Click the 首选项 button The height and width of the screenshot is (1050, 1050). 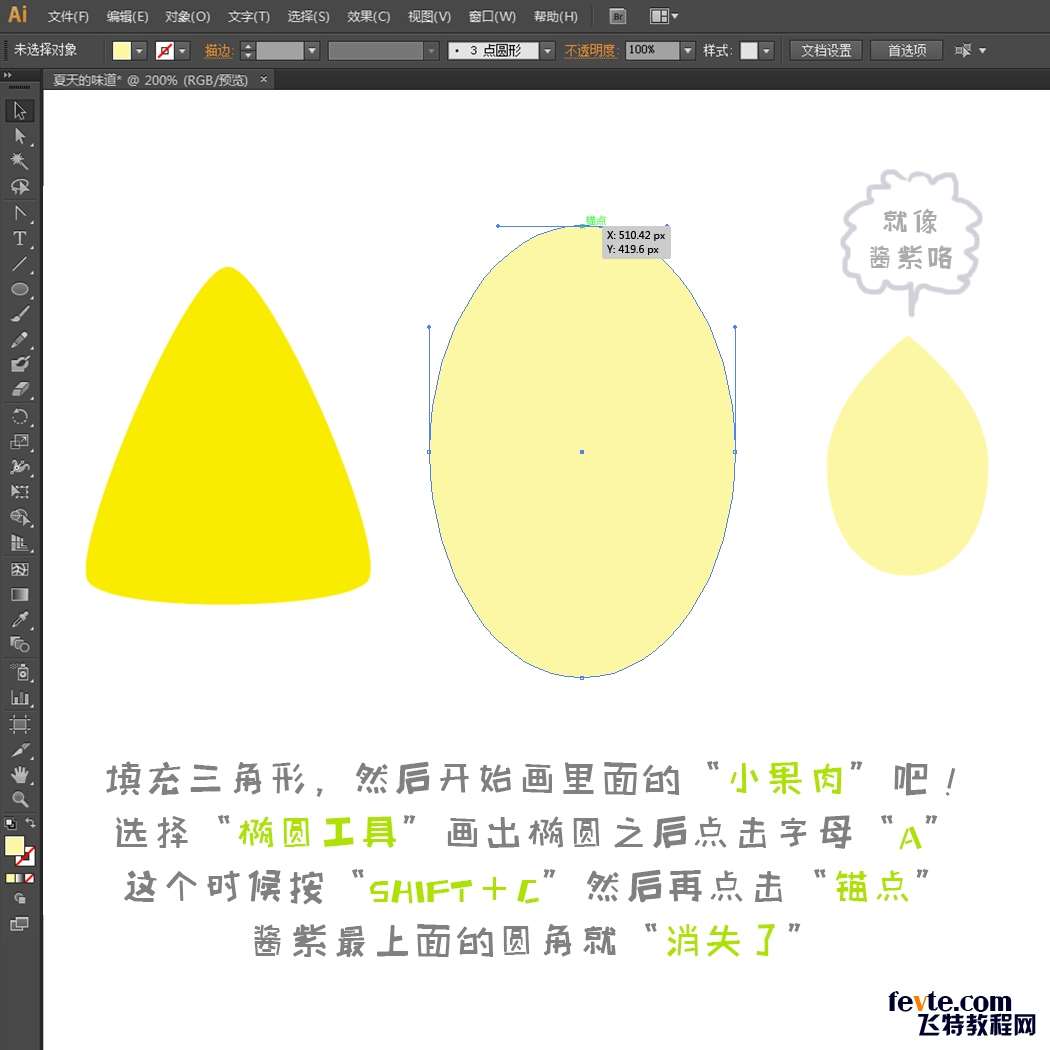click(x=907, y=50)
